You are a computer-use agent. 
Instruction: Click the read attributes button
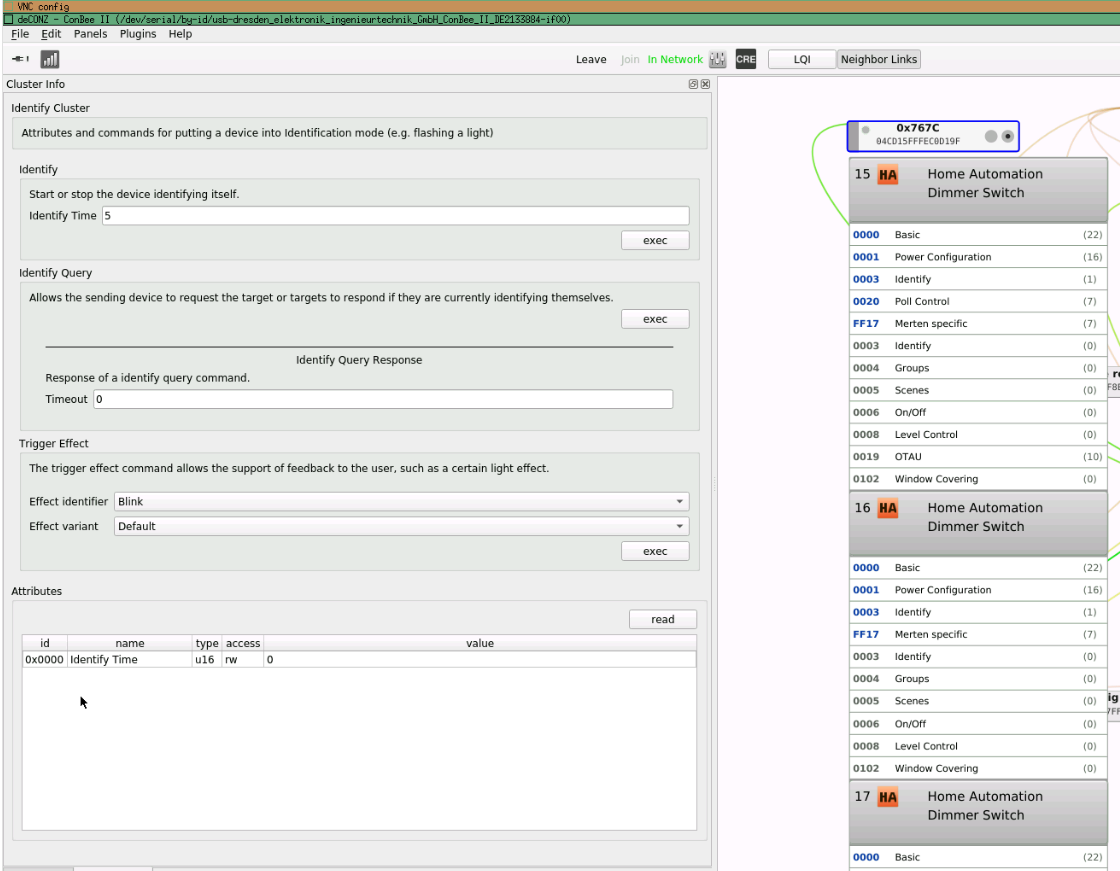[663, 619]
